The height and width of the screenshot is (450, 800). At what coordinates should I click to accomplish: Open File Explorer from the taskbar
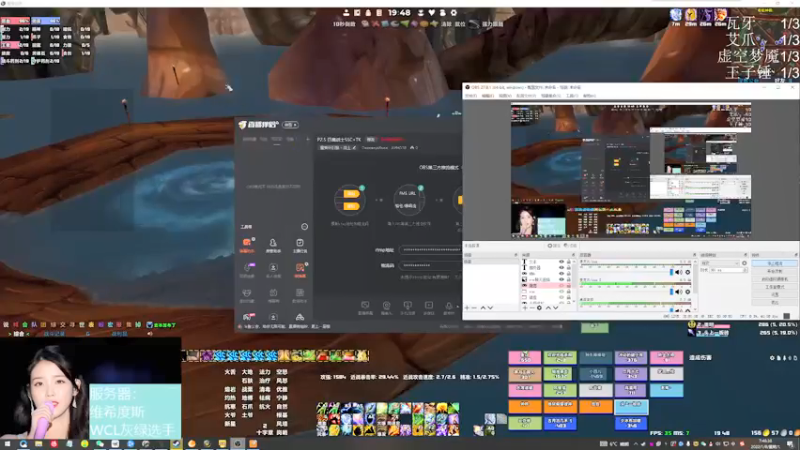tap(38, 444)
